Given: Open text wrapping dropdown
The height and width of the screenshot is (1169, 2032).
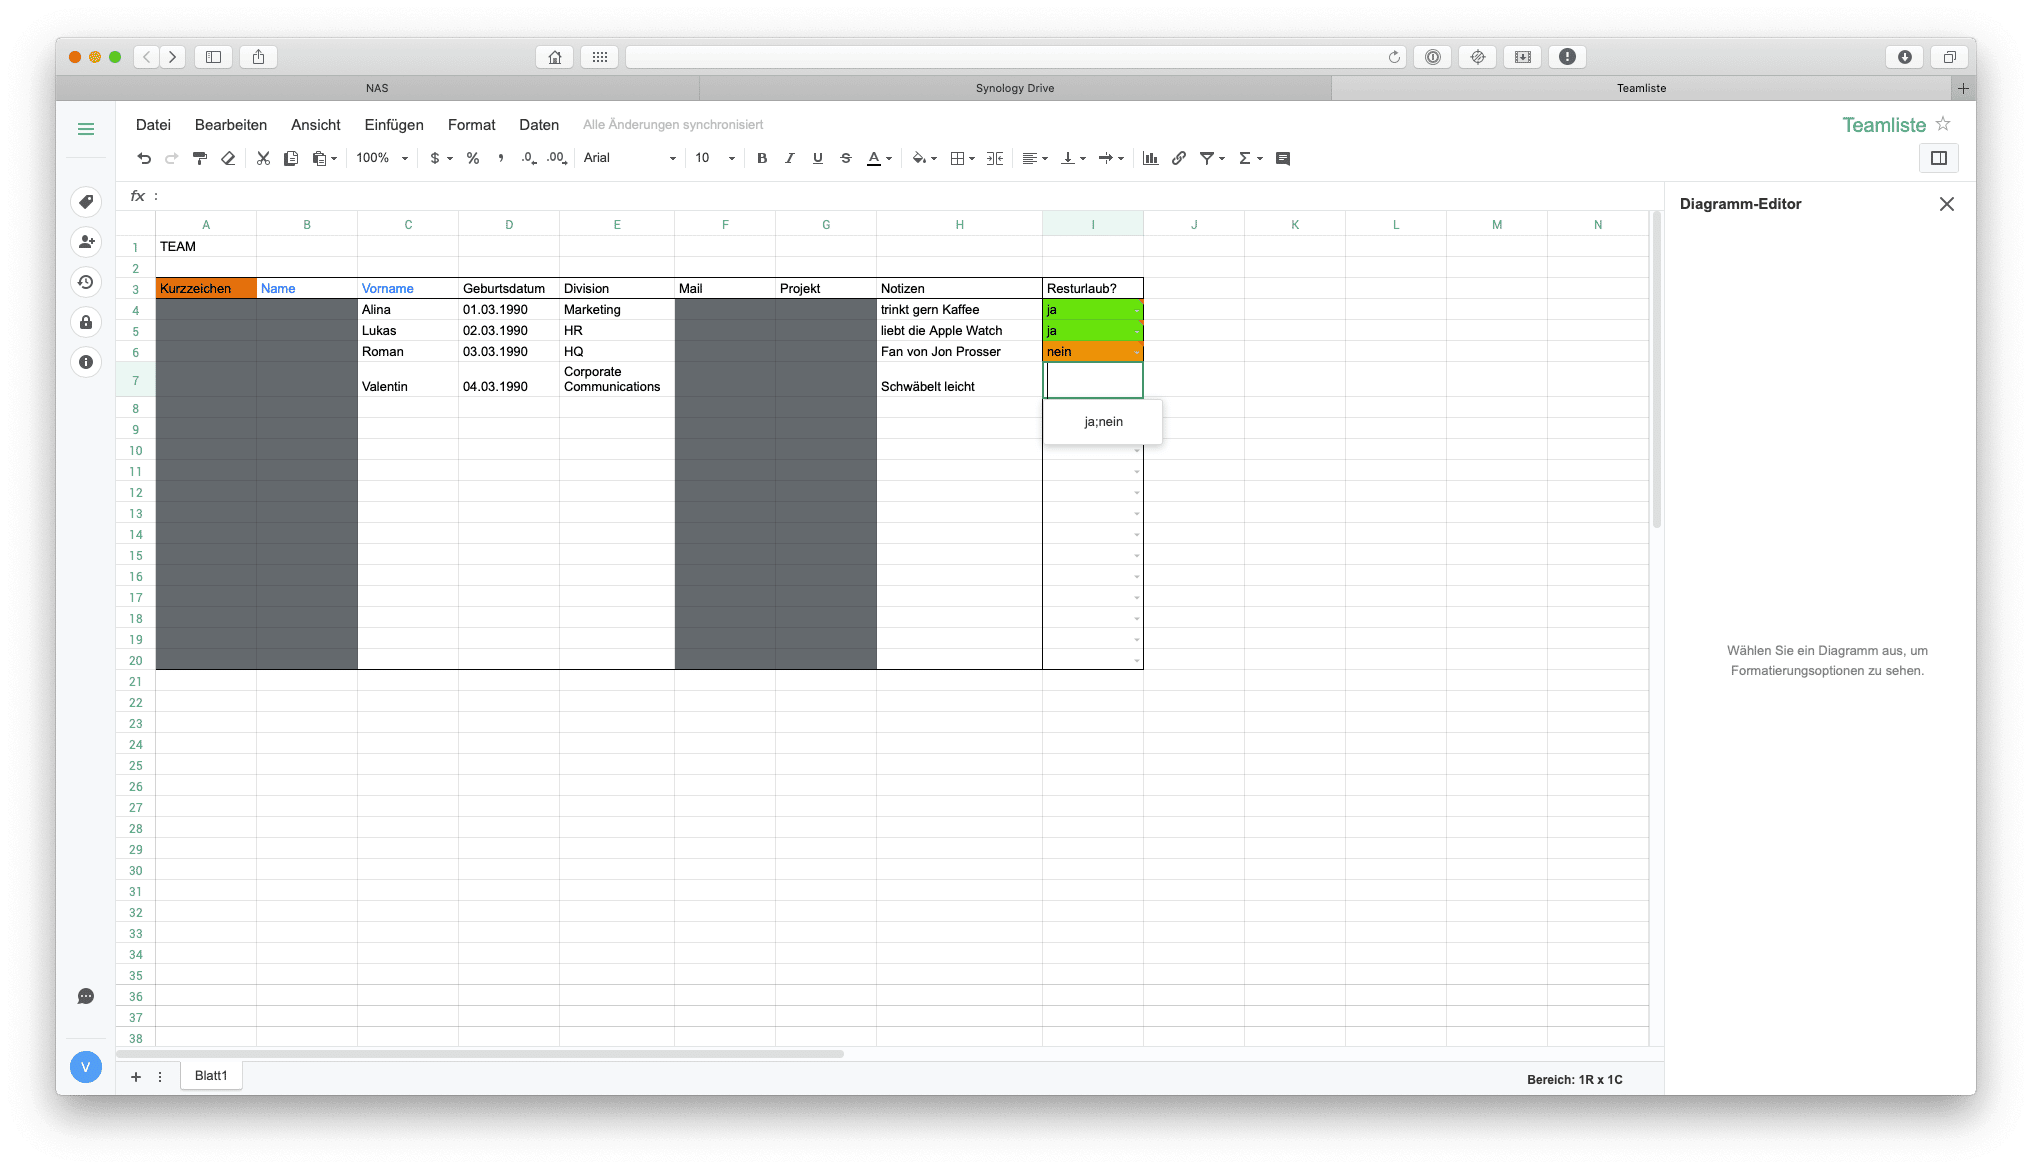Looking at the screenshot, I should [1111, 158].
